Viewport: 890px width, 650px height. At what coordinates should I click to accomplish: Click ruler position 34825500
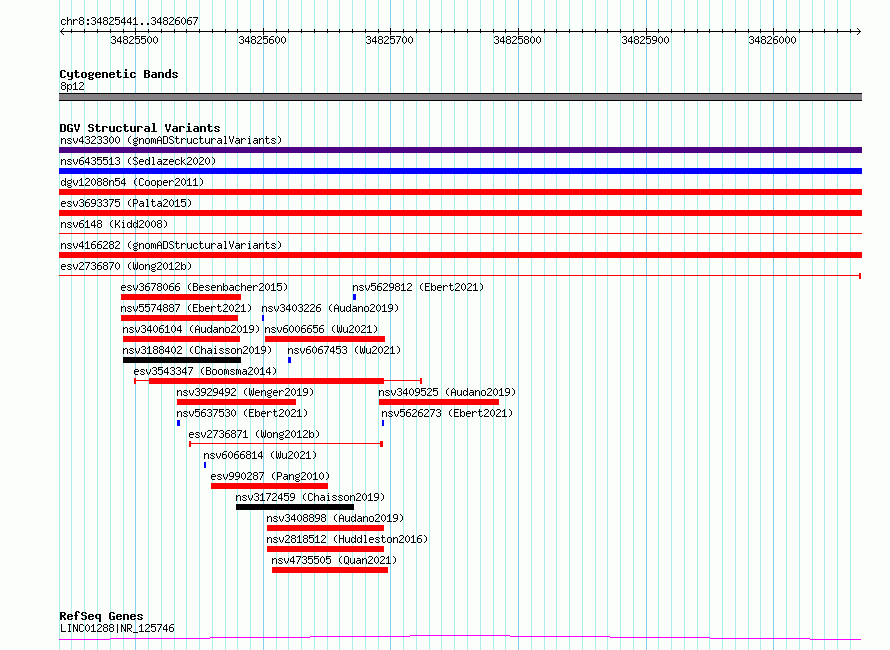tap(135, 40)
